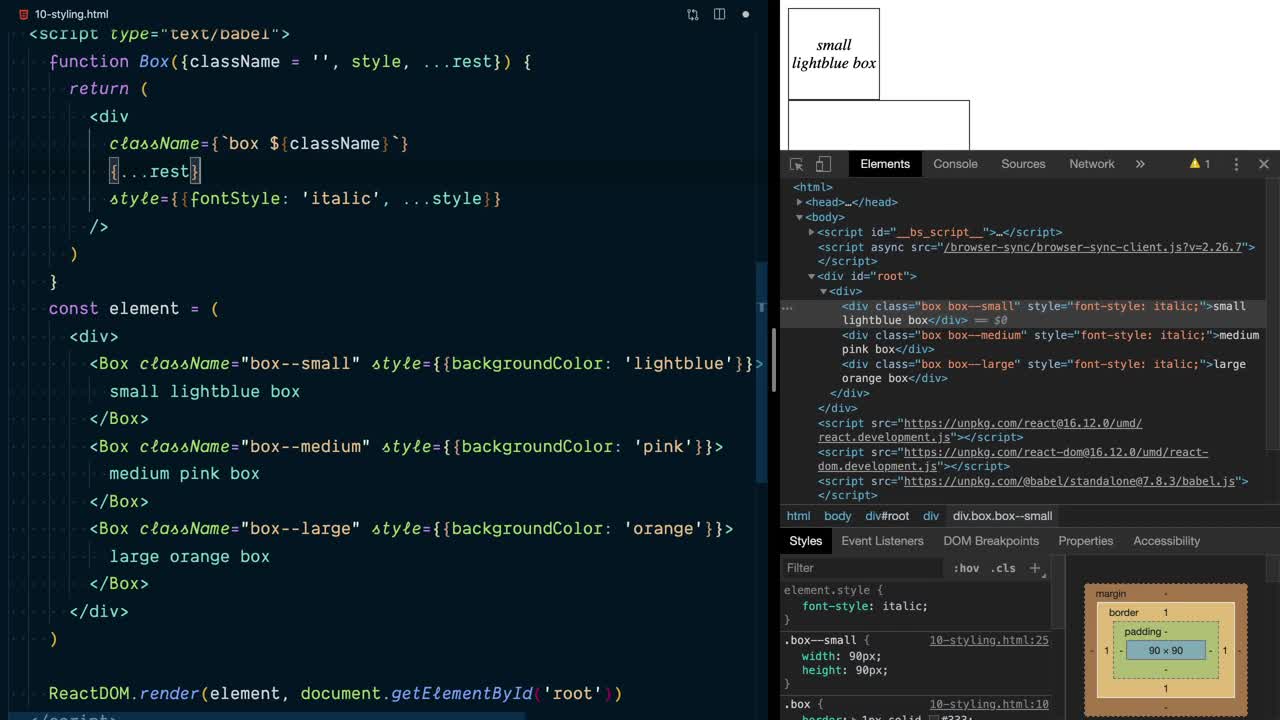Collapse the body element in the DOM tree
Image resolution: width=1280 pixels, height=720 pixels.
click(799, 217)
